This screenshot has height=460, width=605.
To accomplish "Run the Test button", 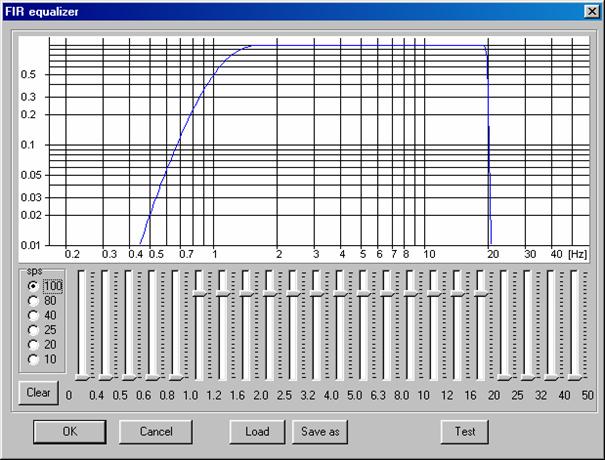I will (465, 431).
